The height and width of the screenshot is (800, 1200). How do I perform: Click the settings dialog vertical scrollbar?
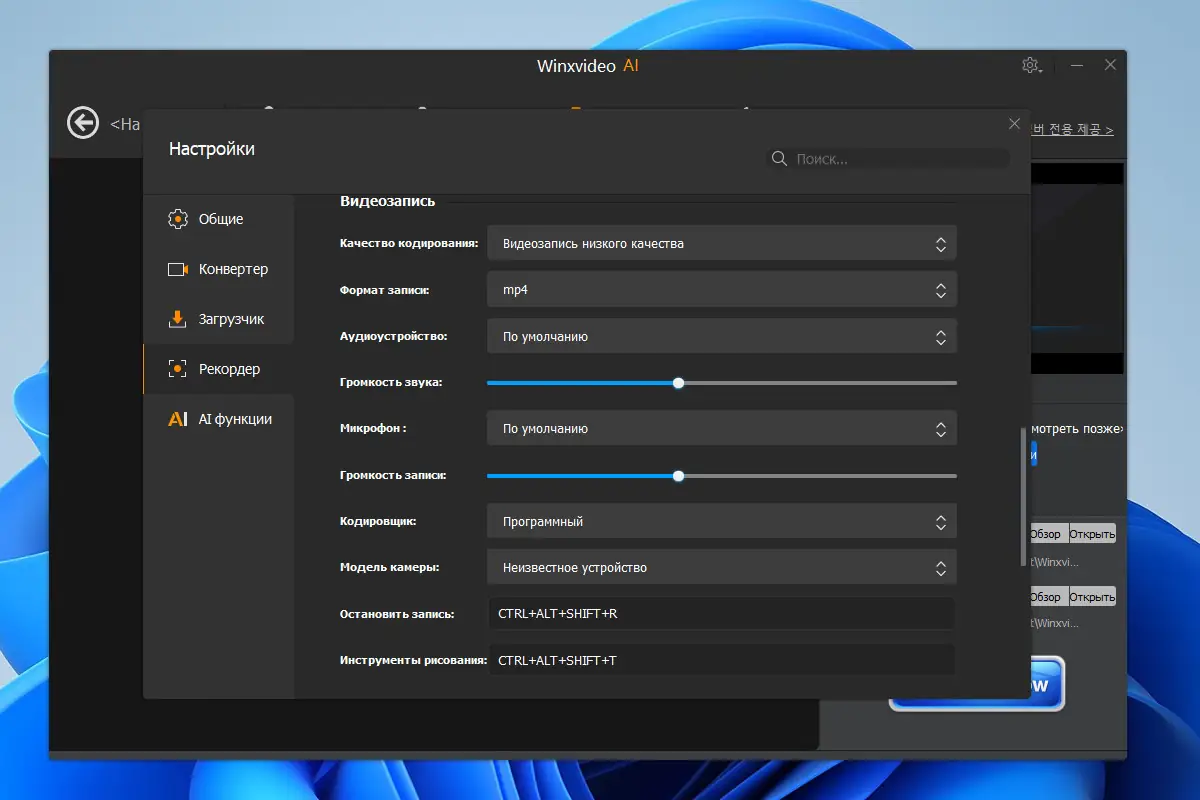tap(1022, 496)
